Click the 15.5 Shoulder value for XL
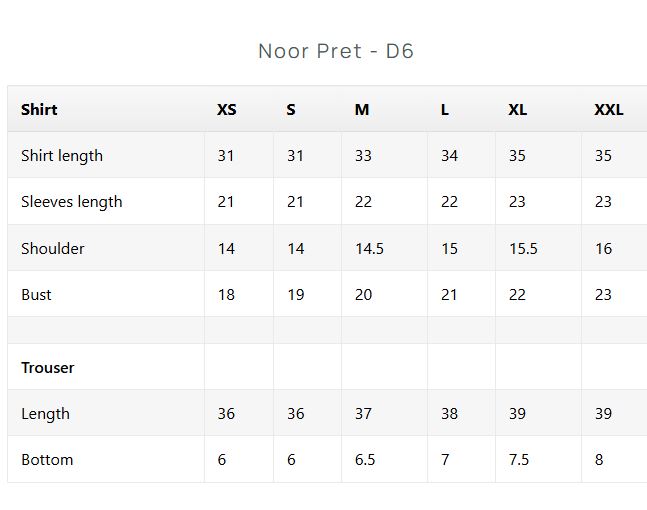 point(523,248)
